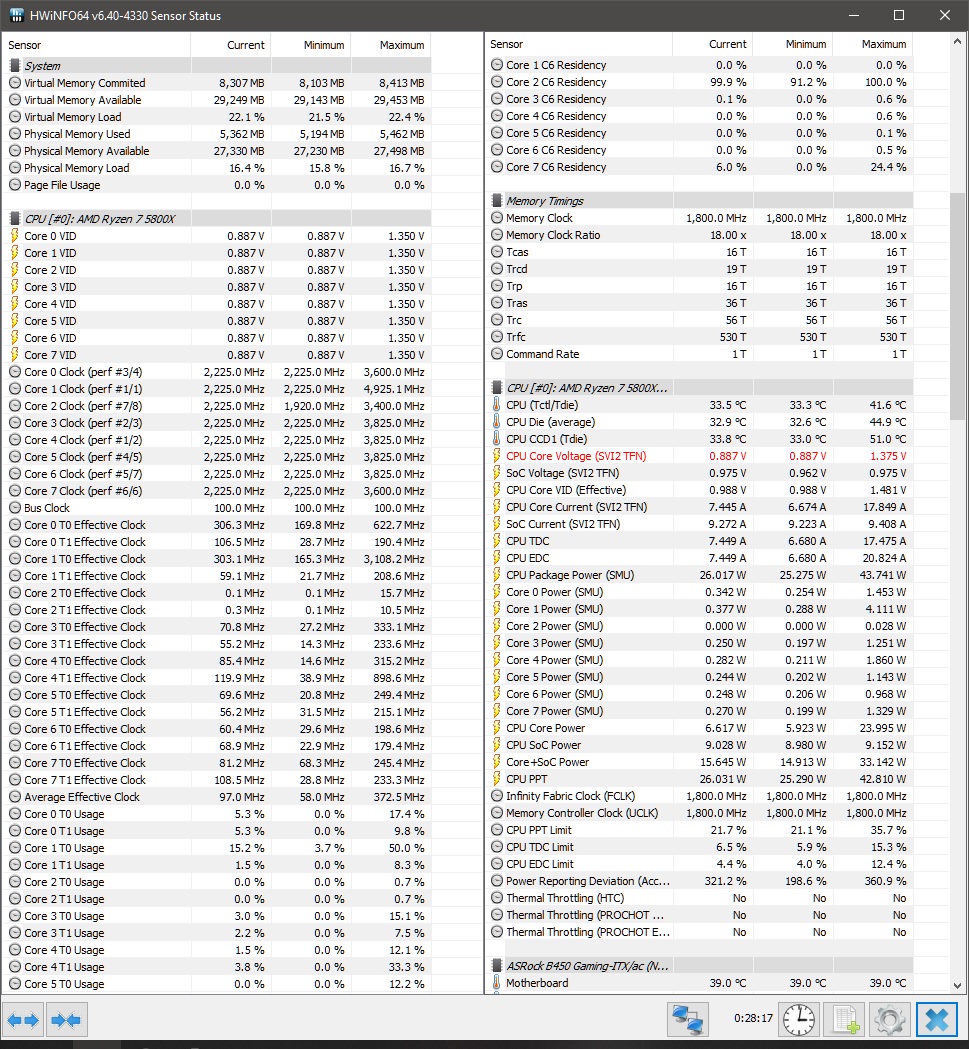Screen dimensions: 969x1049
Task: Click lightning icon beside Core 0 VID
Action: click(14, 235)
